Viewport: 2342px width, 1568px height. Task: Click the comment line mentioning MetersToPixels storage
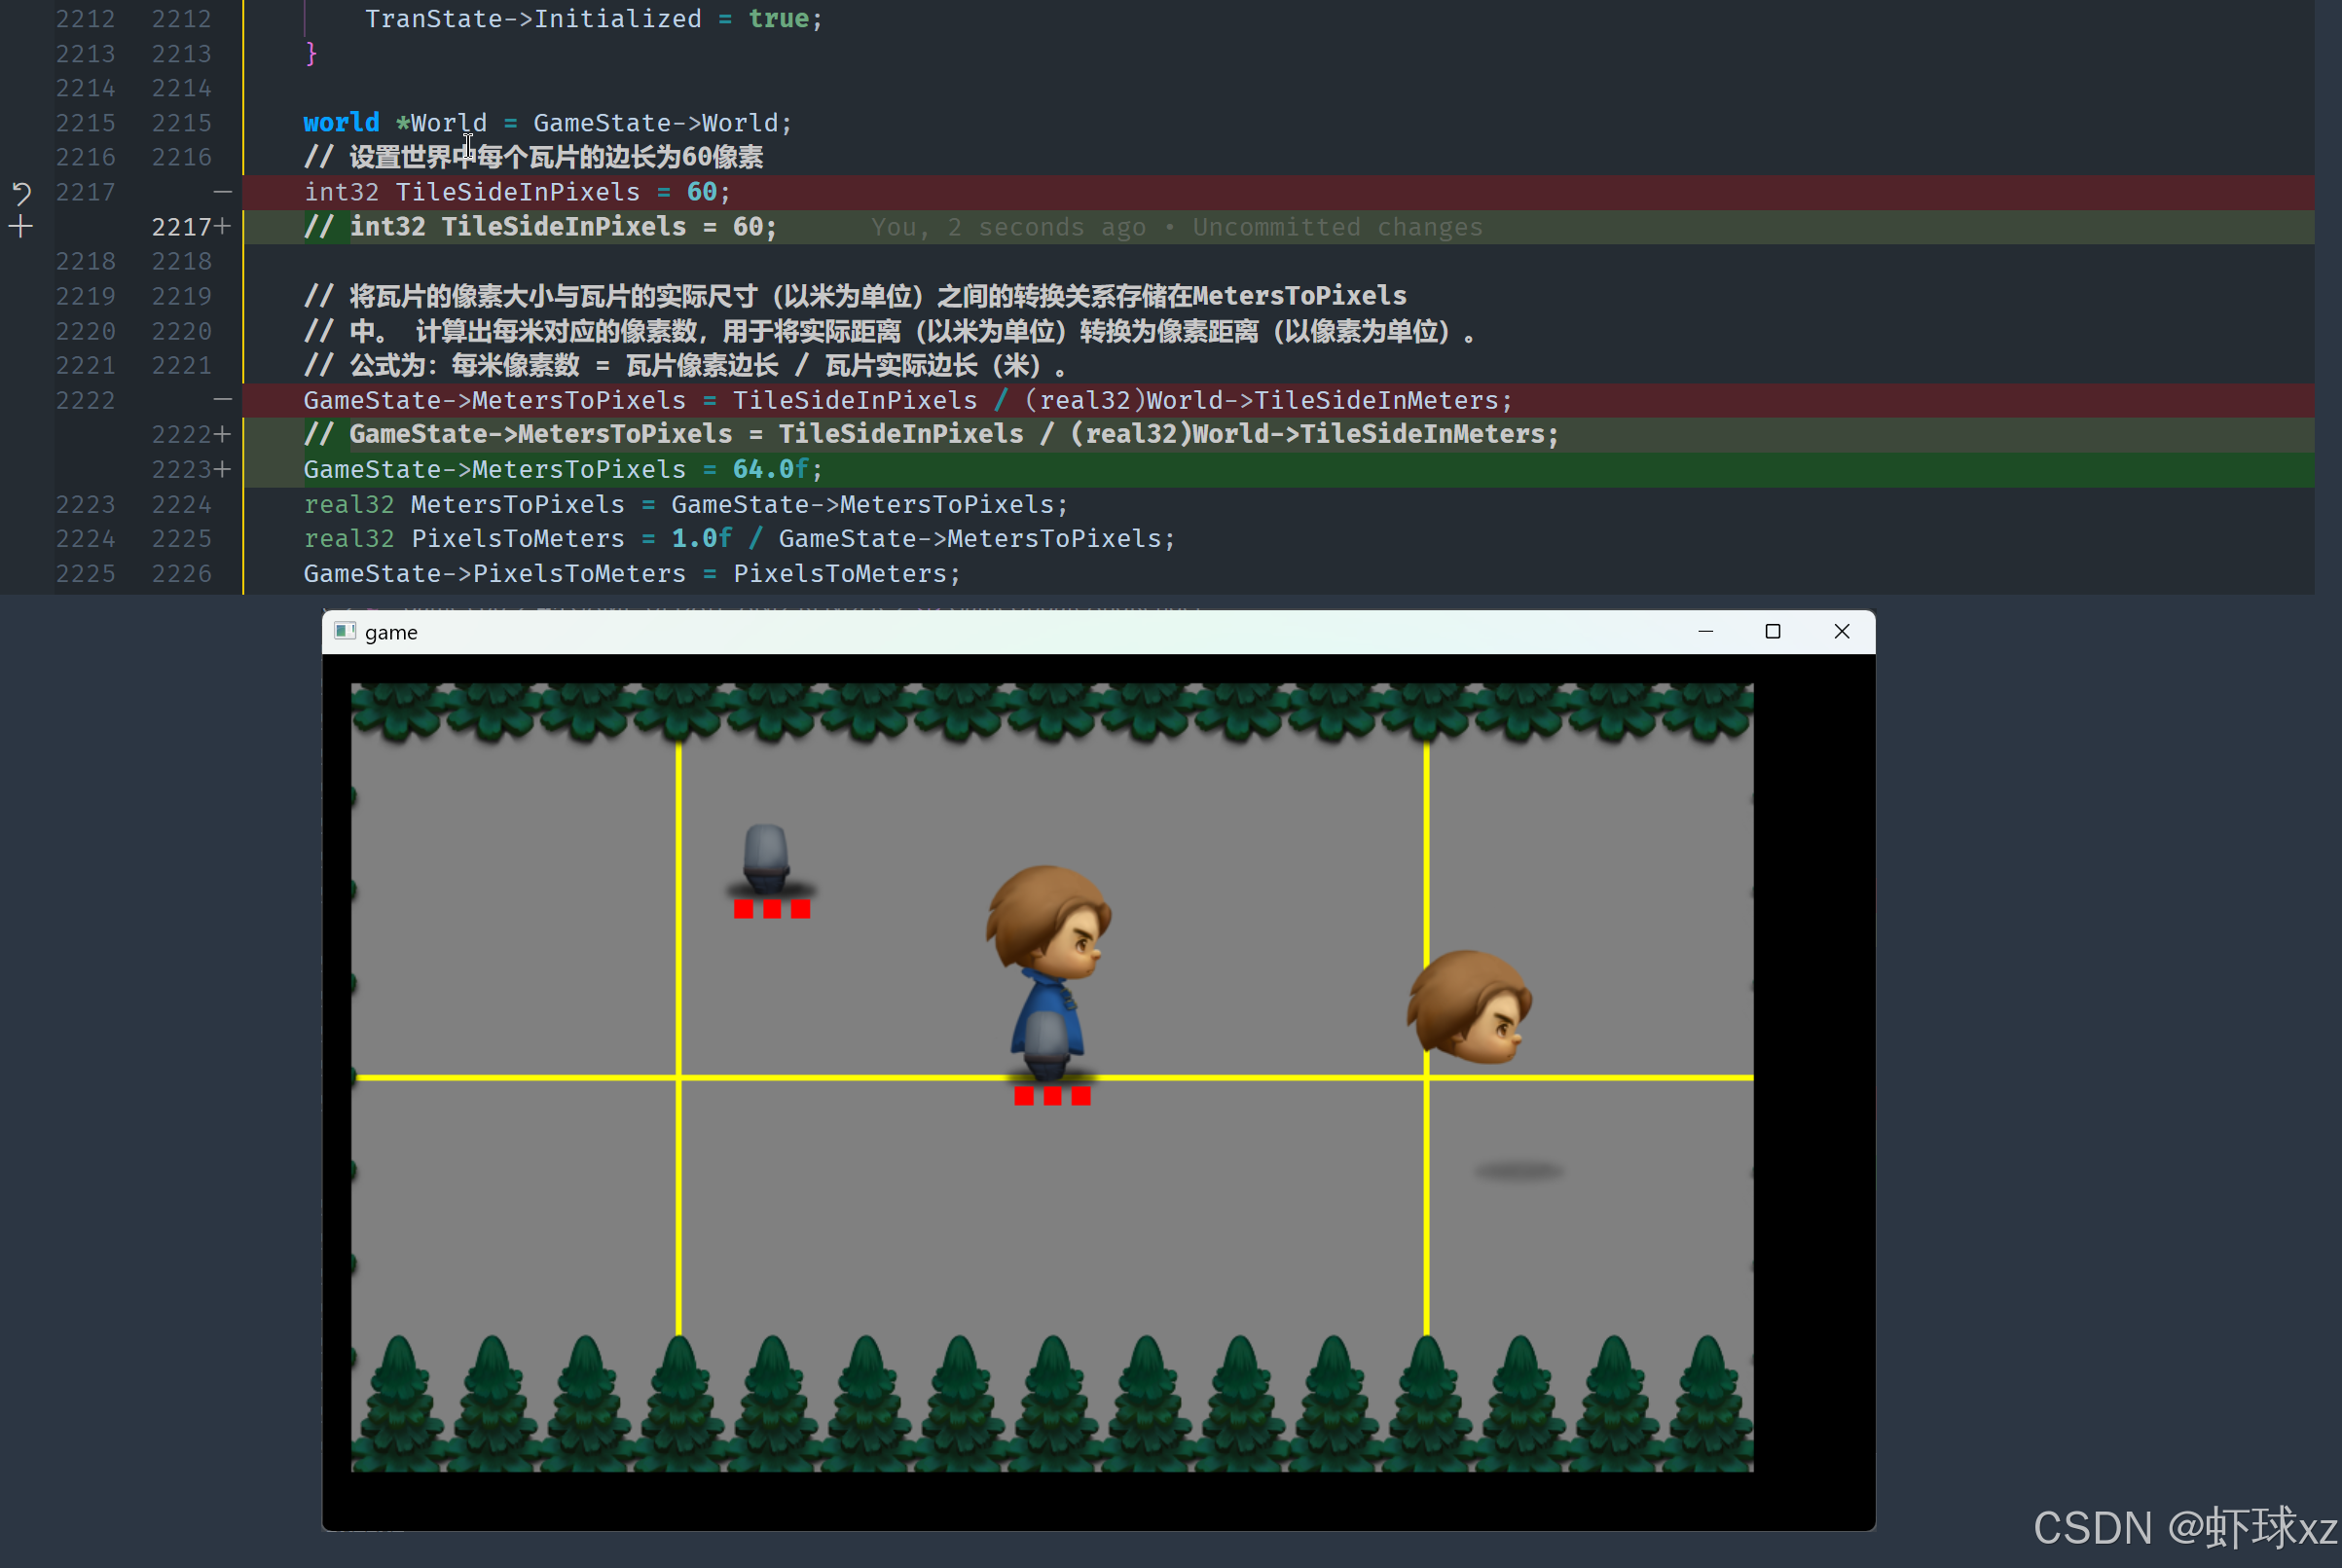tap(855, 296)
